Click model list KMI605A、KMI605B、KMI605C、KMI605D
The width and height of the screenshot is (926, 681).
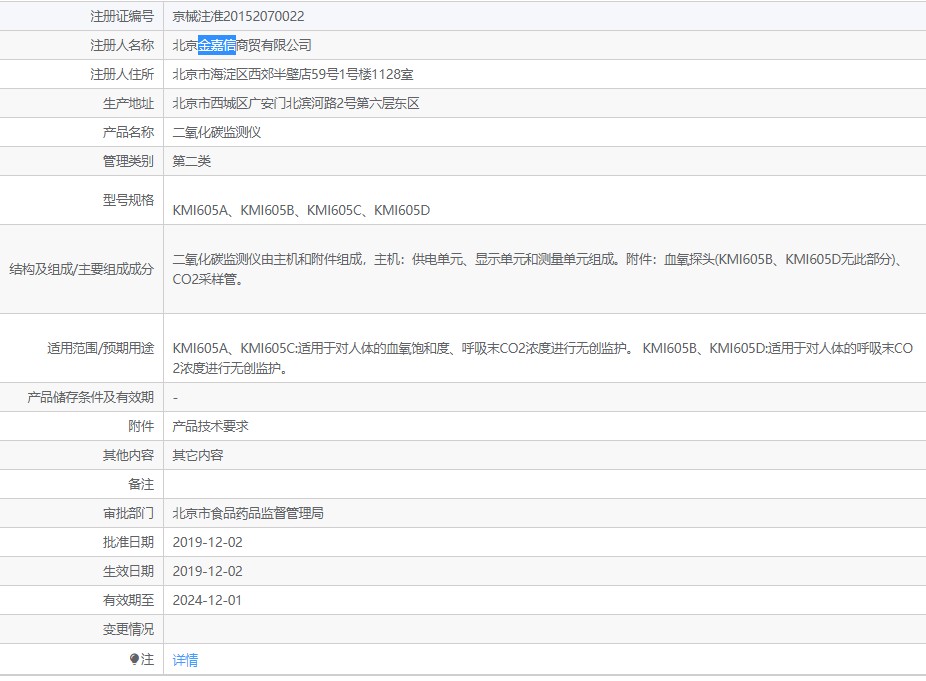pyautogui.click(x=301, y=210)
